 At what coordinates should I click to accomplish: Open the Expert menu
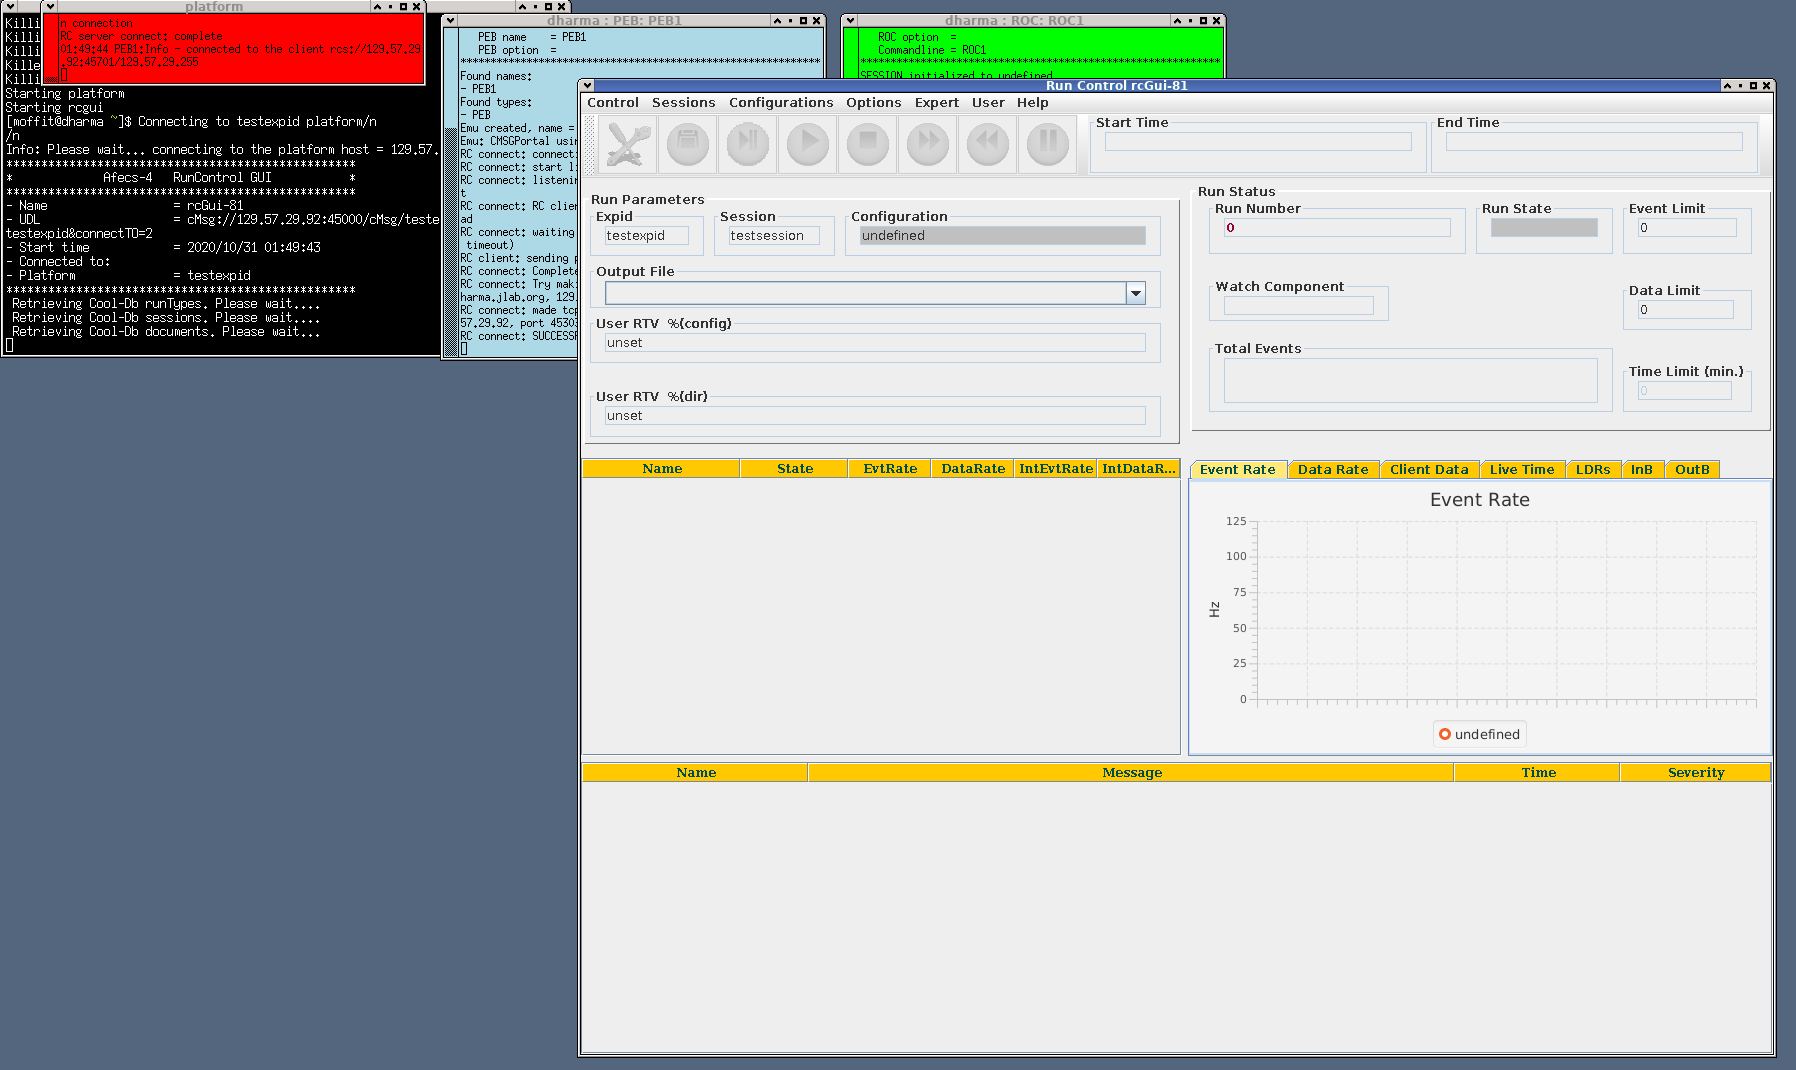pos(936,103)
